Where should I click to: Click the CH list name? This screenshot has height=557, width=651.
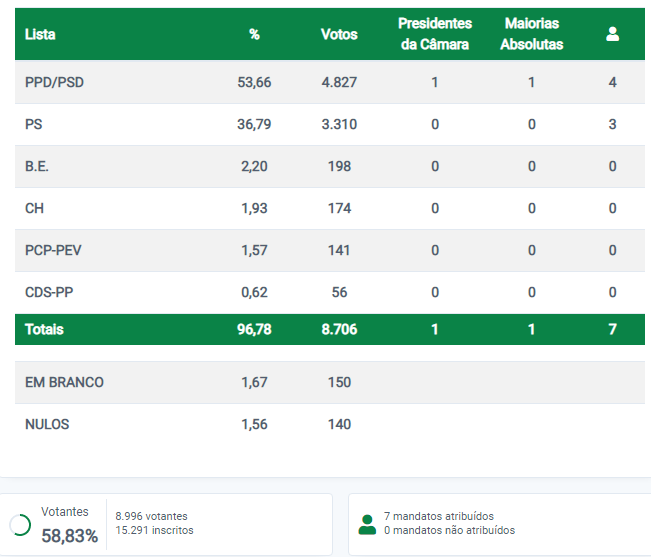(x=34, y=208)
